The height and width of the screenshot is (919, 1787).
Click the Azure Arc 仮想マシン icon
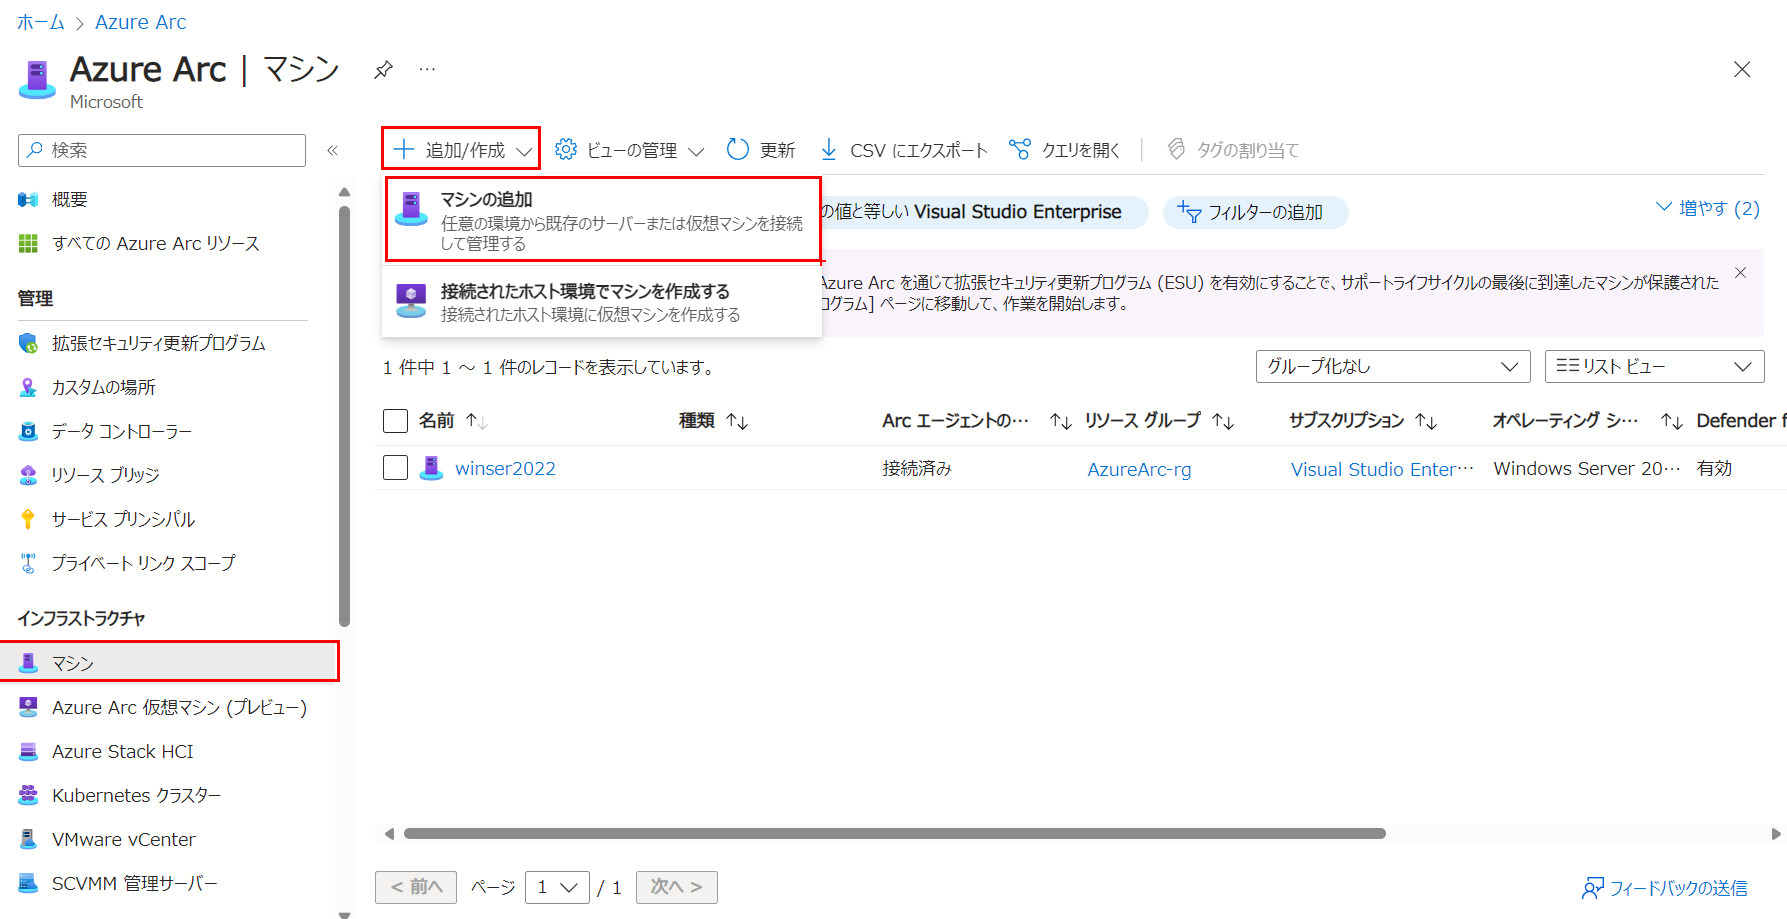tap(28, 707)
